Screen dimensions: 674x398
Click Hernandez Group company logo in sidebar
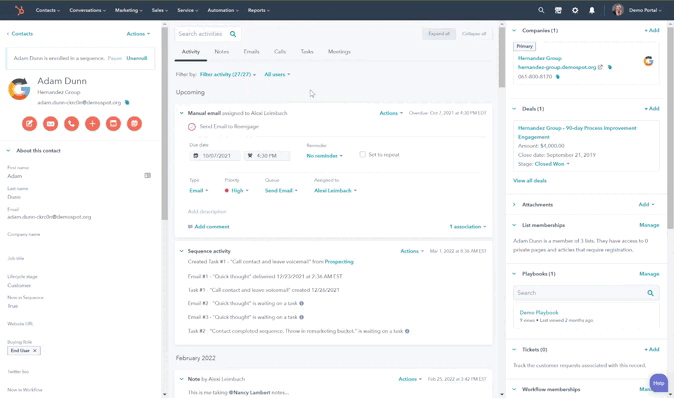click(x=648, y=61)
